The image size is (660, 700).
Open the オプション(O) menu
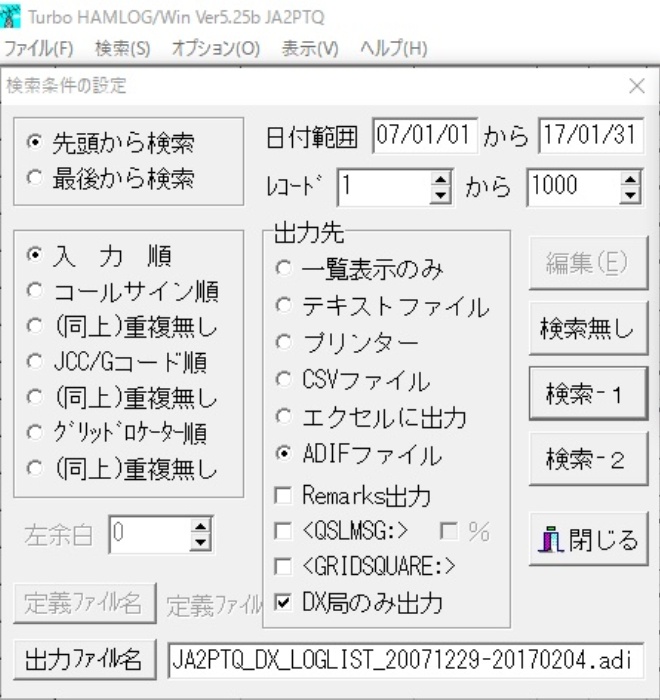click(215, 48)
